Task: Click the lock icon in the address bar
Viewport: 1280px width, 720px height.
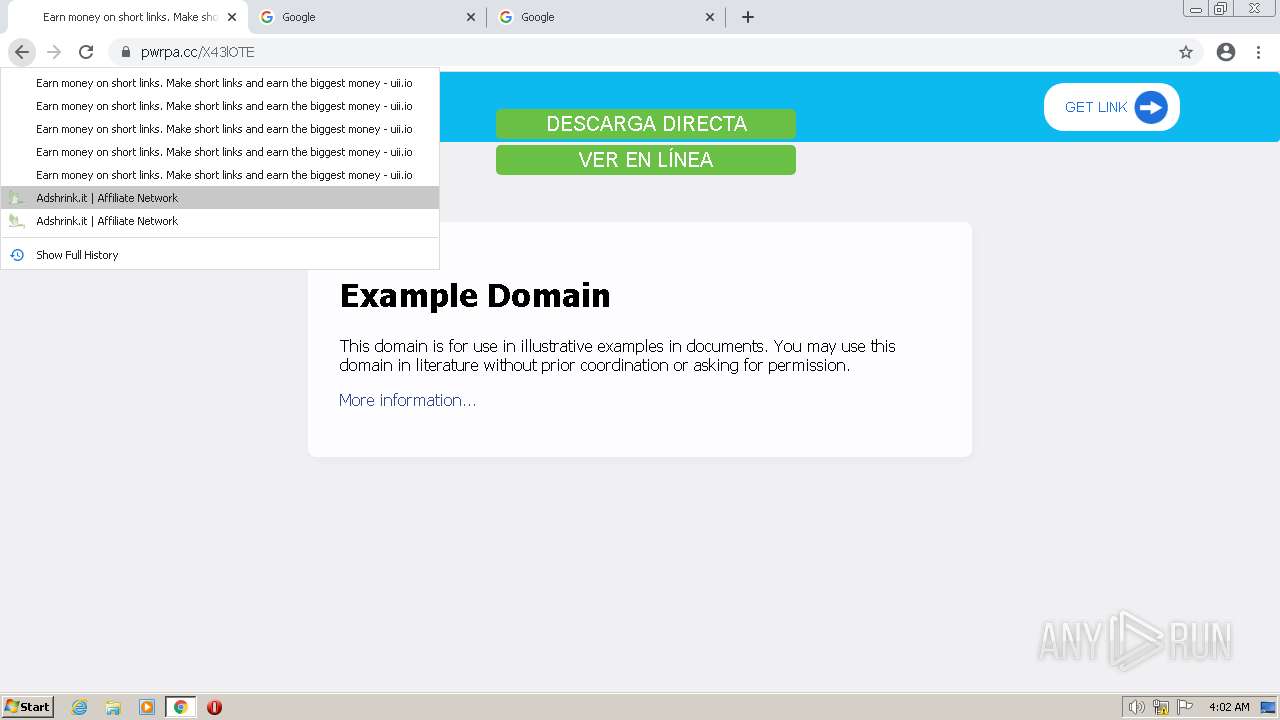Action: (x=126, y=52)
